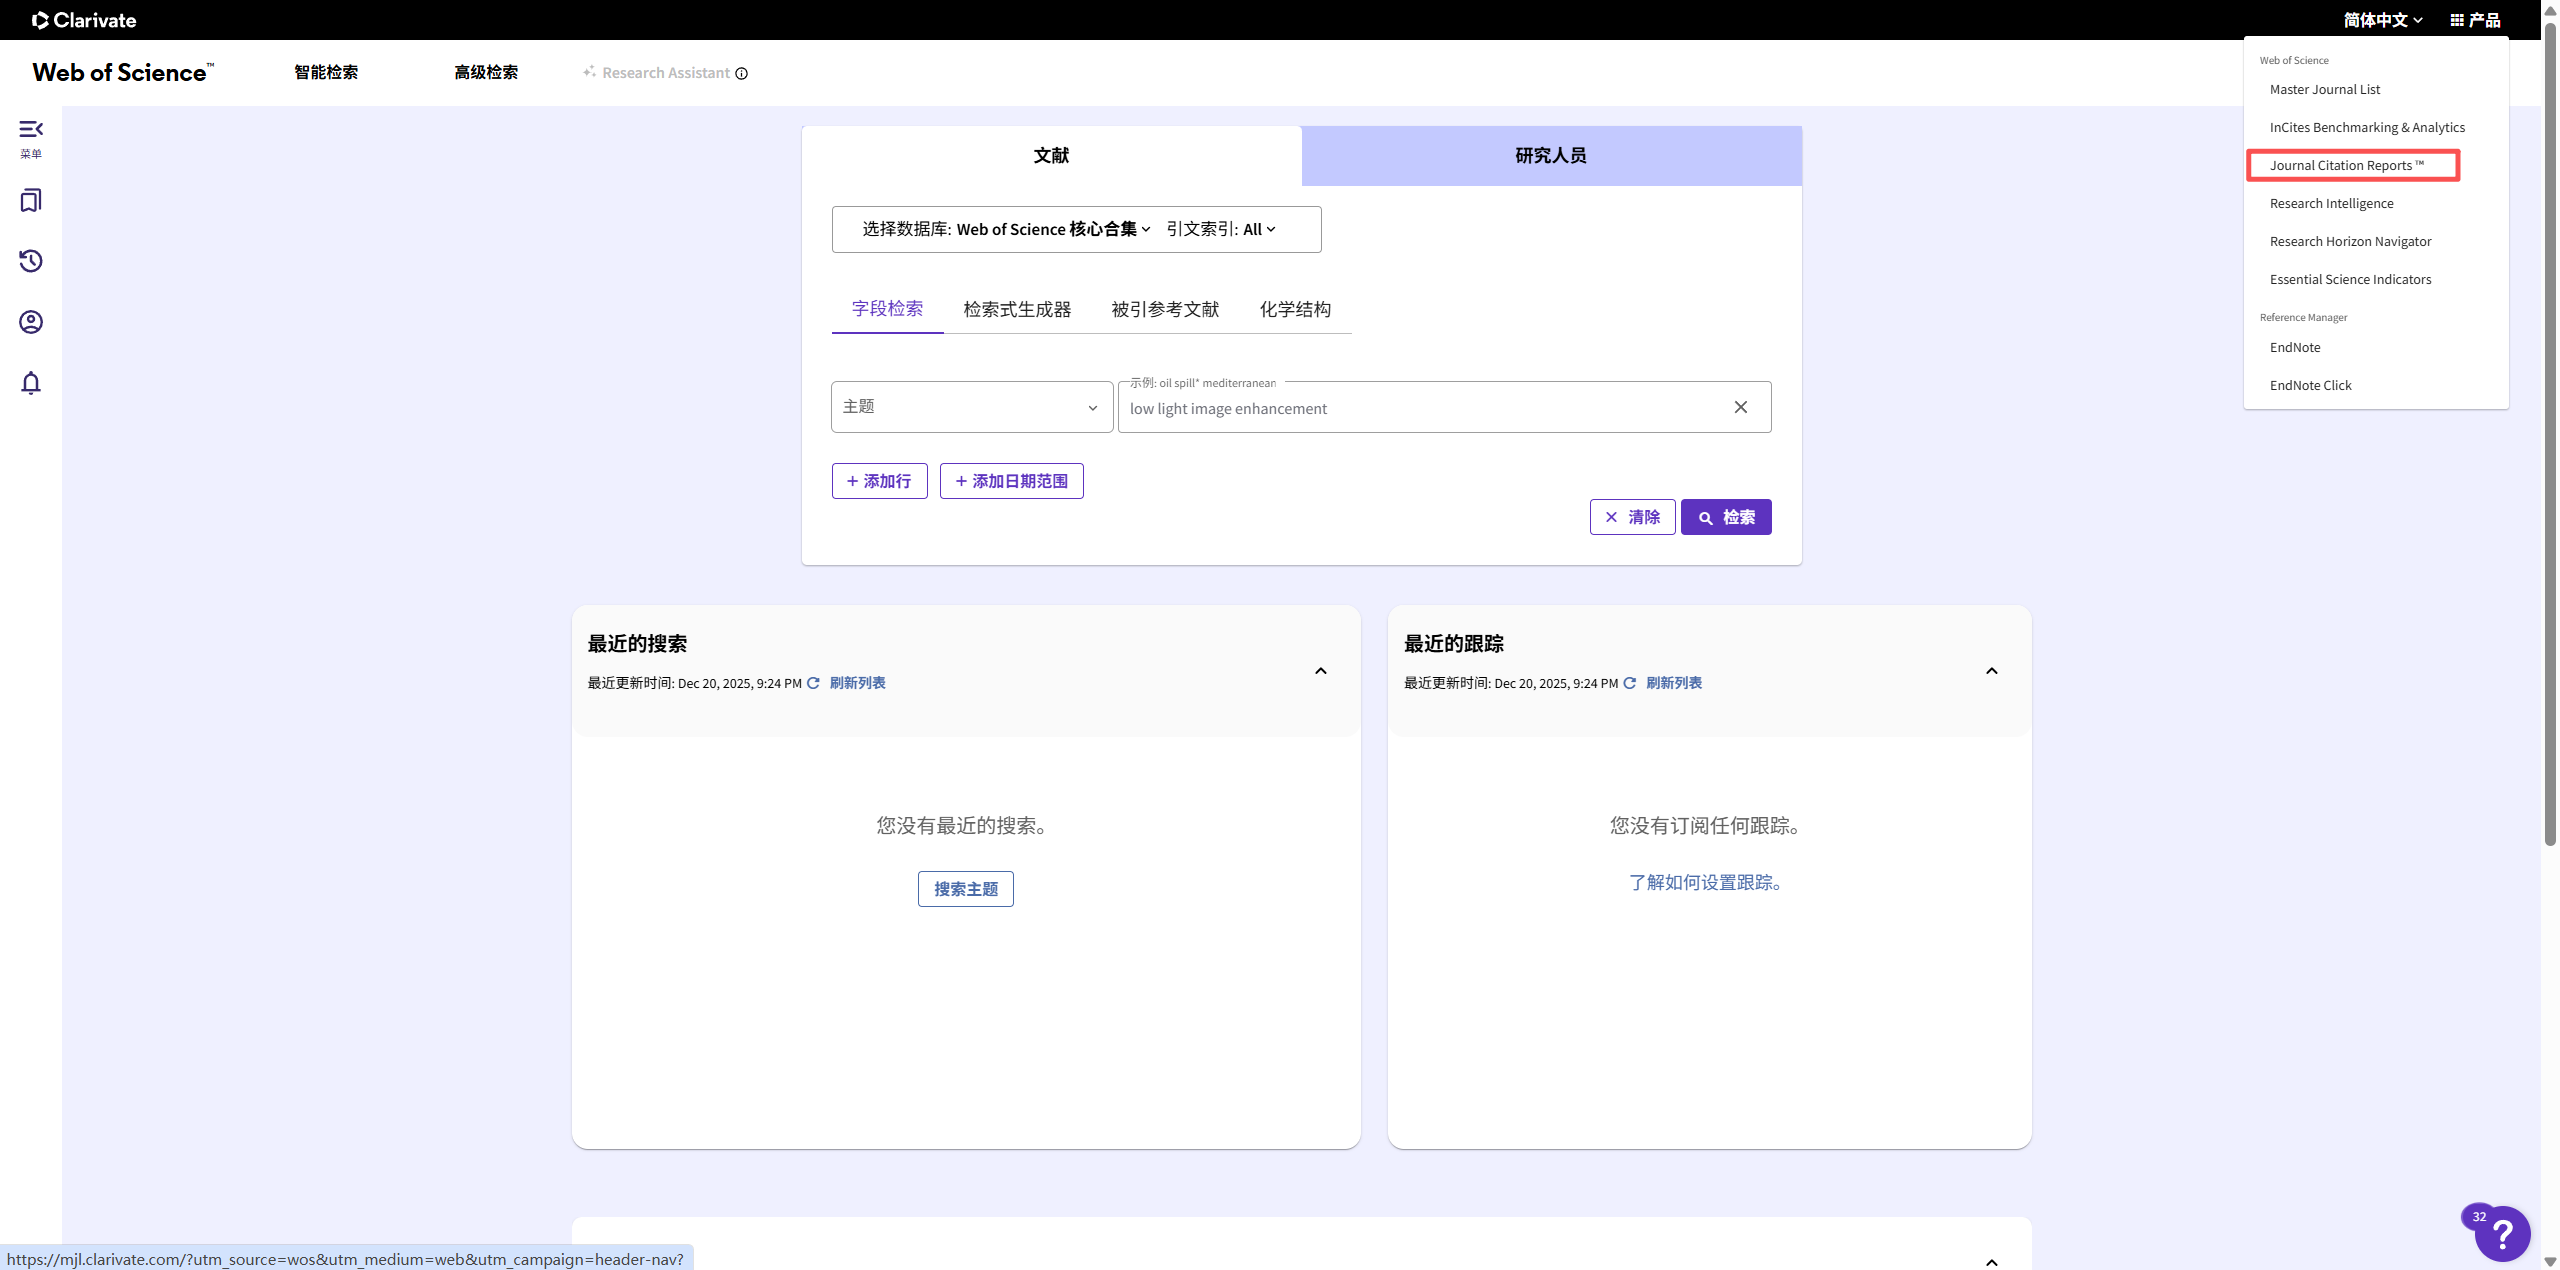Collapse the left sidebar menu icon

pos(31,130)
